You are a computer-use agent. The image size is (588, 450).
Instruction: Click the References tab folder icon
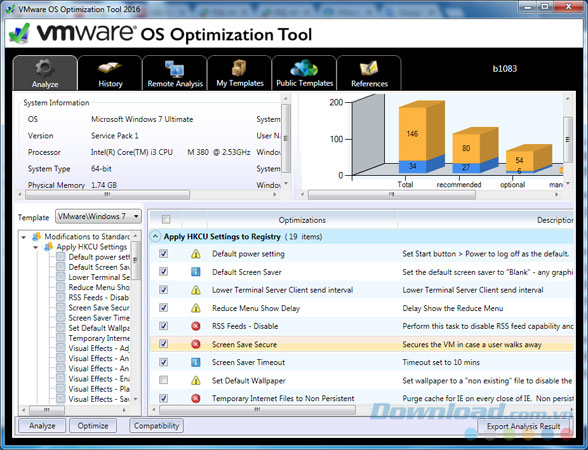click(x=369, y=68)
